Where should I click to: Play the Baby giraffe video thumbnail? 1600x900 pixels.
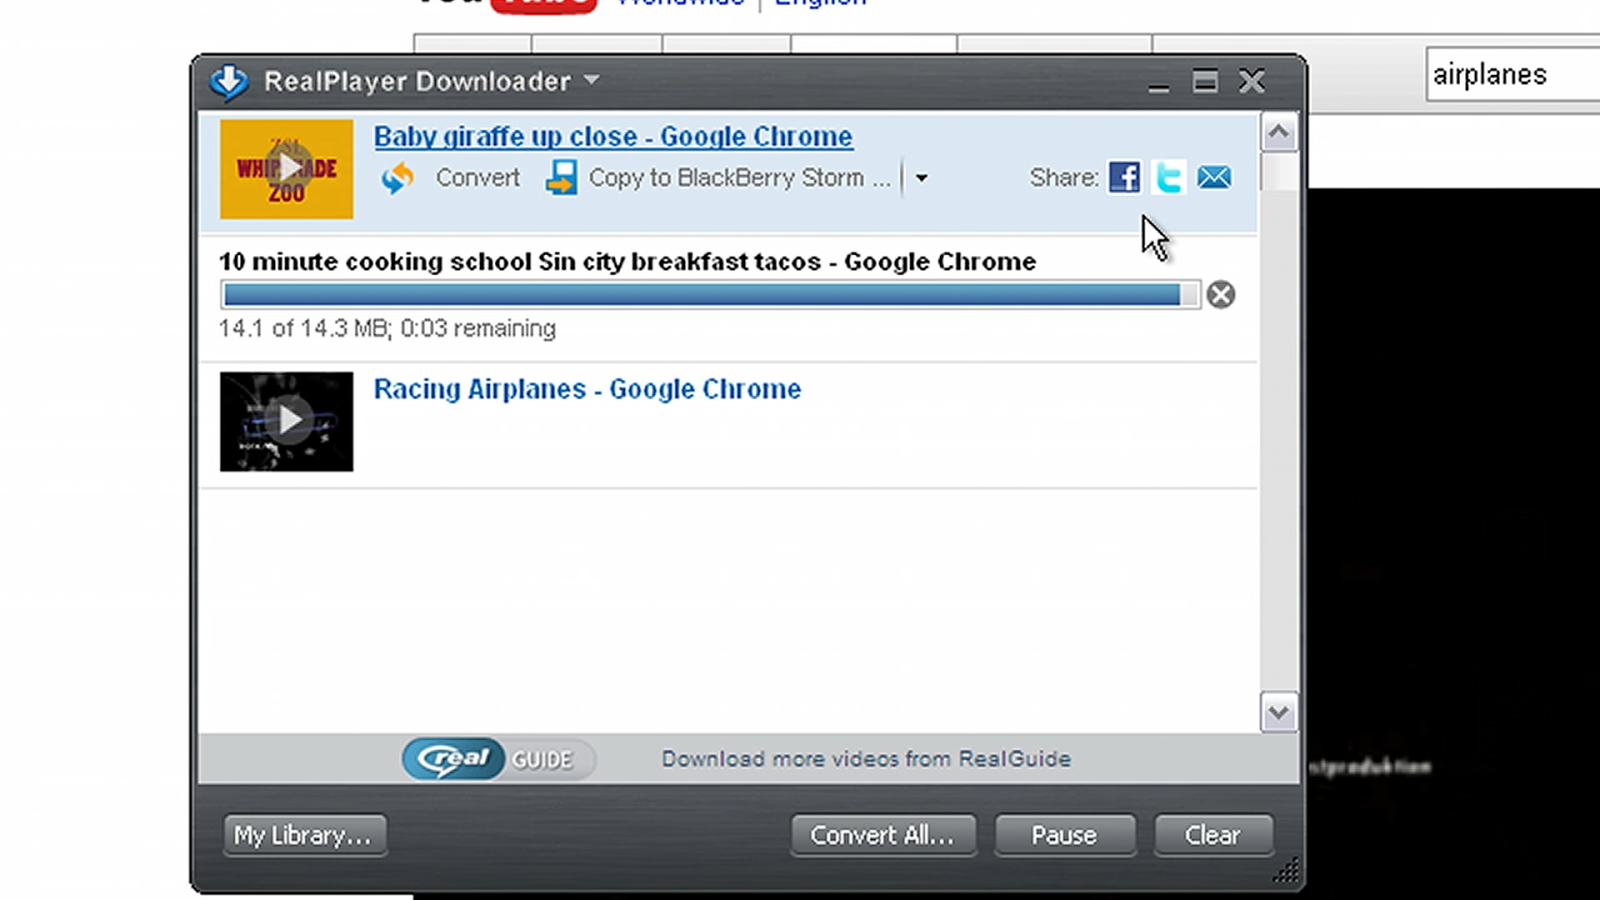[x=287, y=169]
